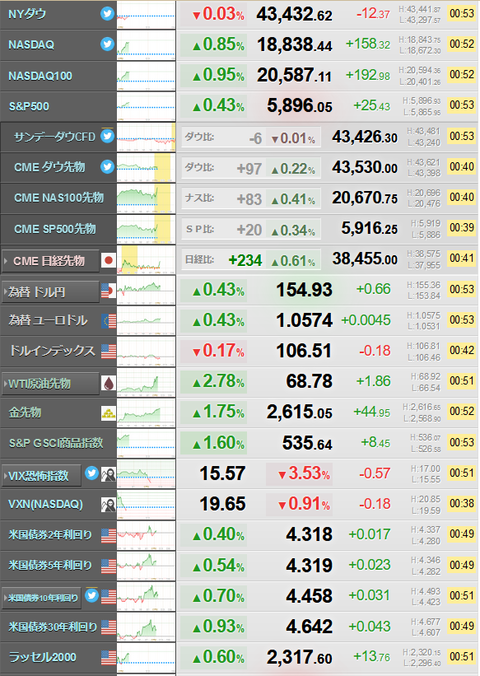Open the 為替 ユーロドル link

[x=48, y=320]
